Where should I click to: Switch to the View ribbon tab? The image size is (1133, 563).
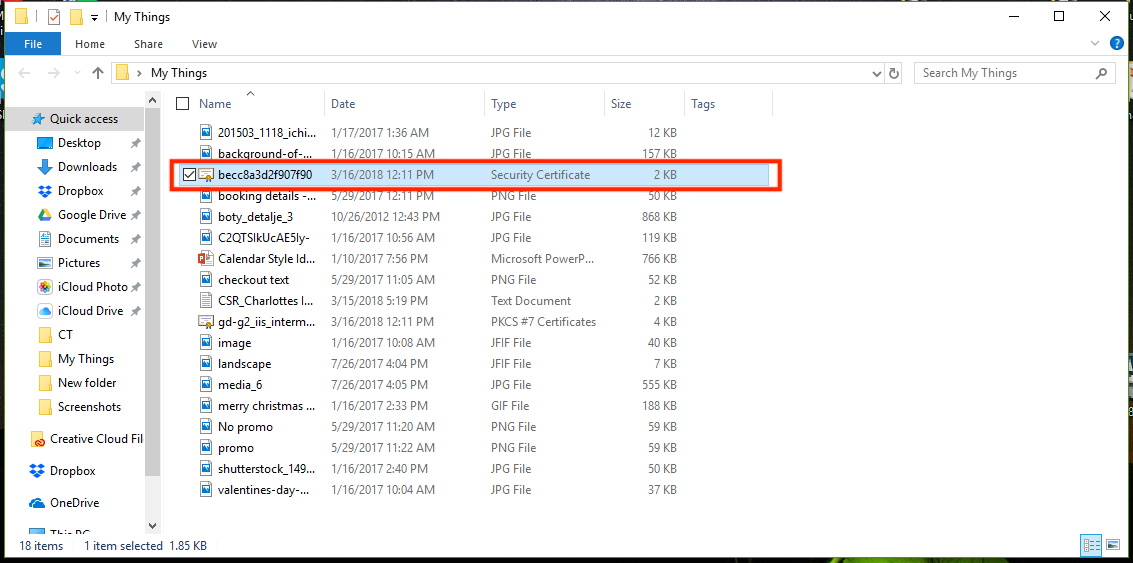point(204,44)
